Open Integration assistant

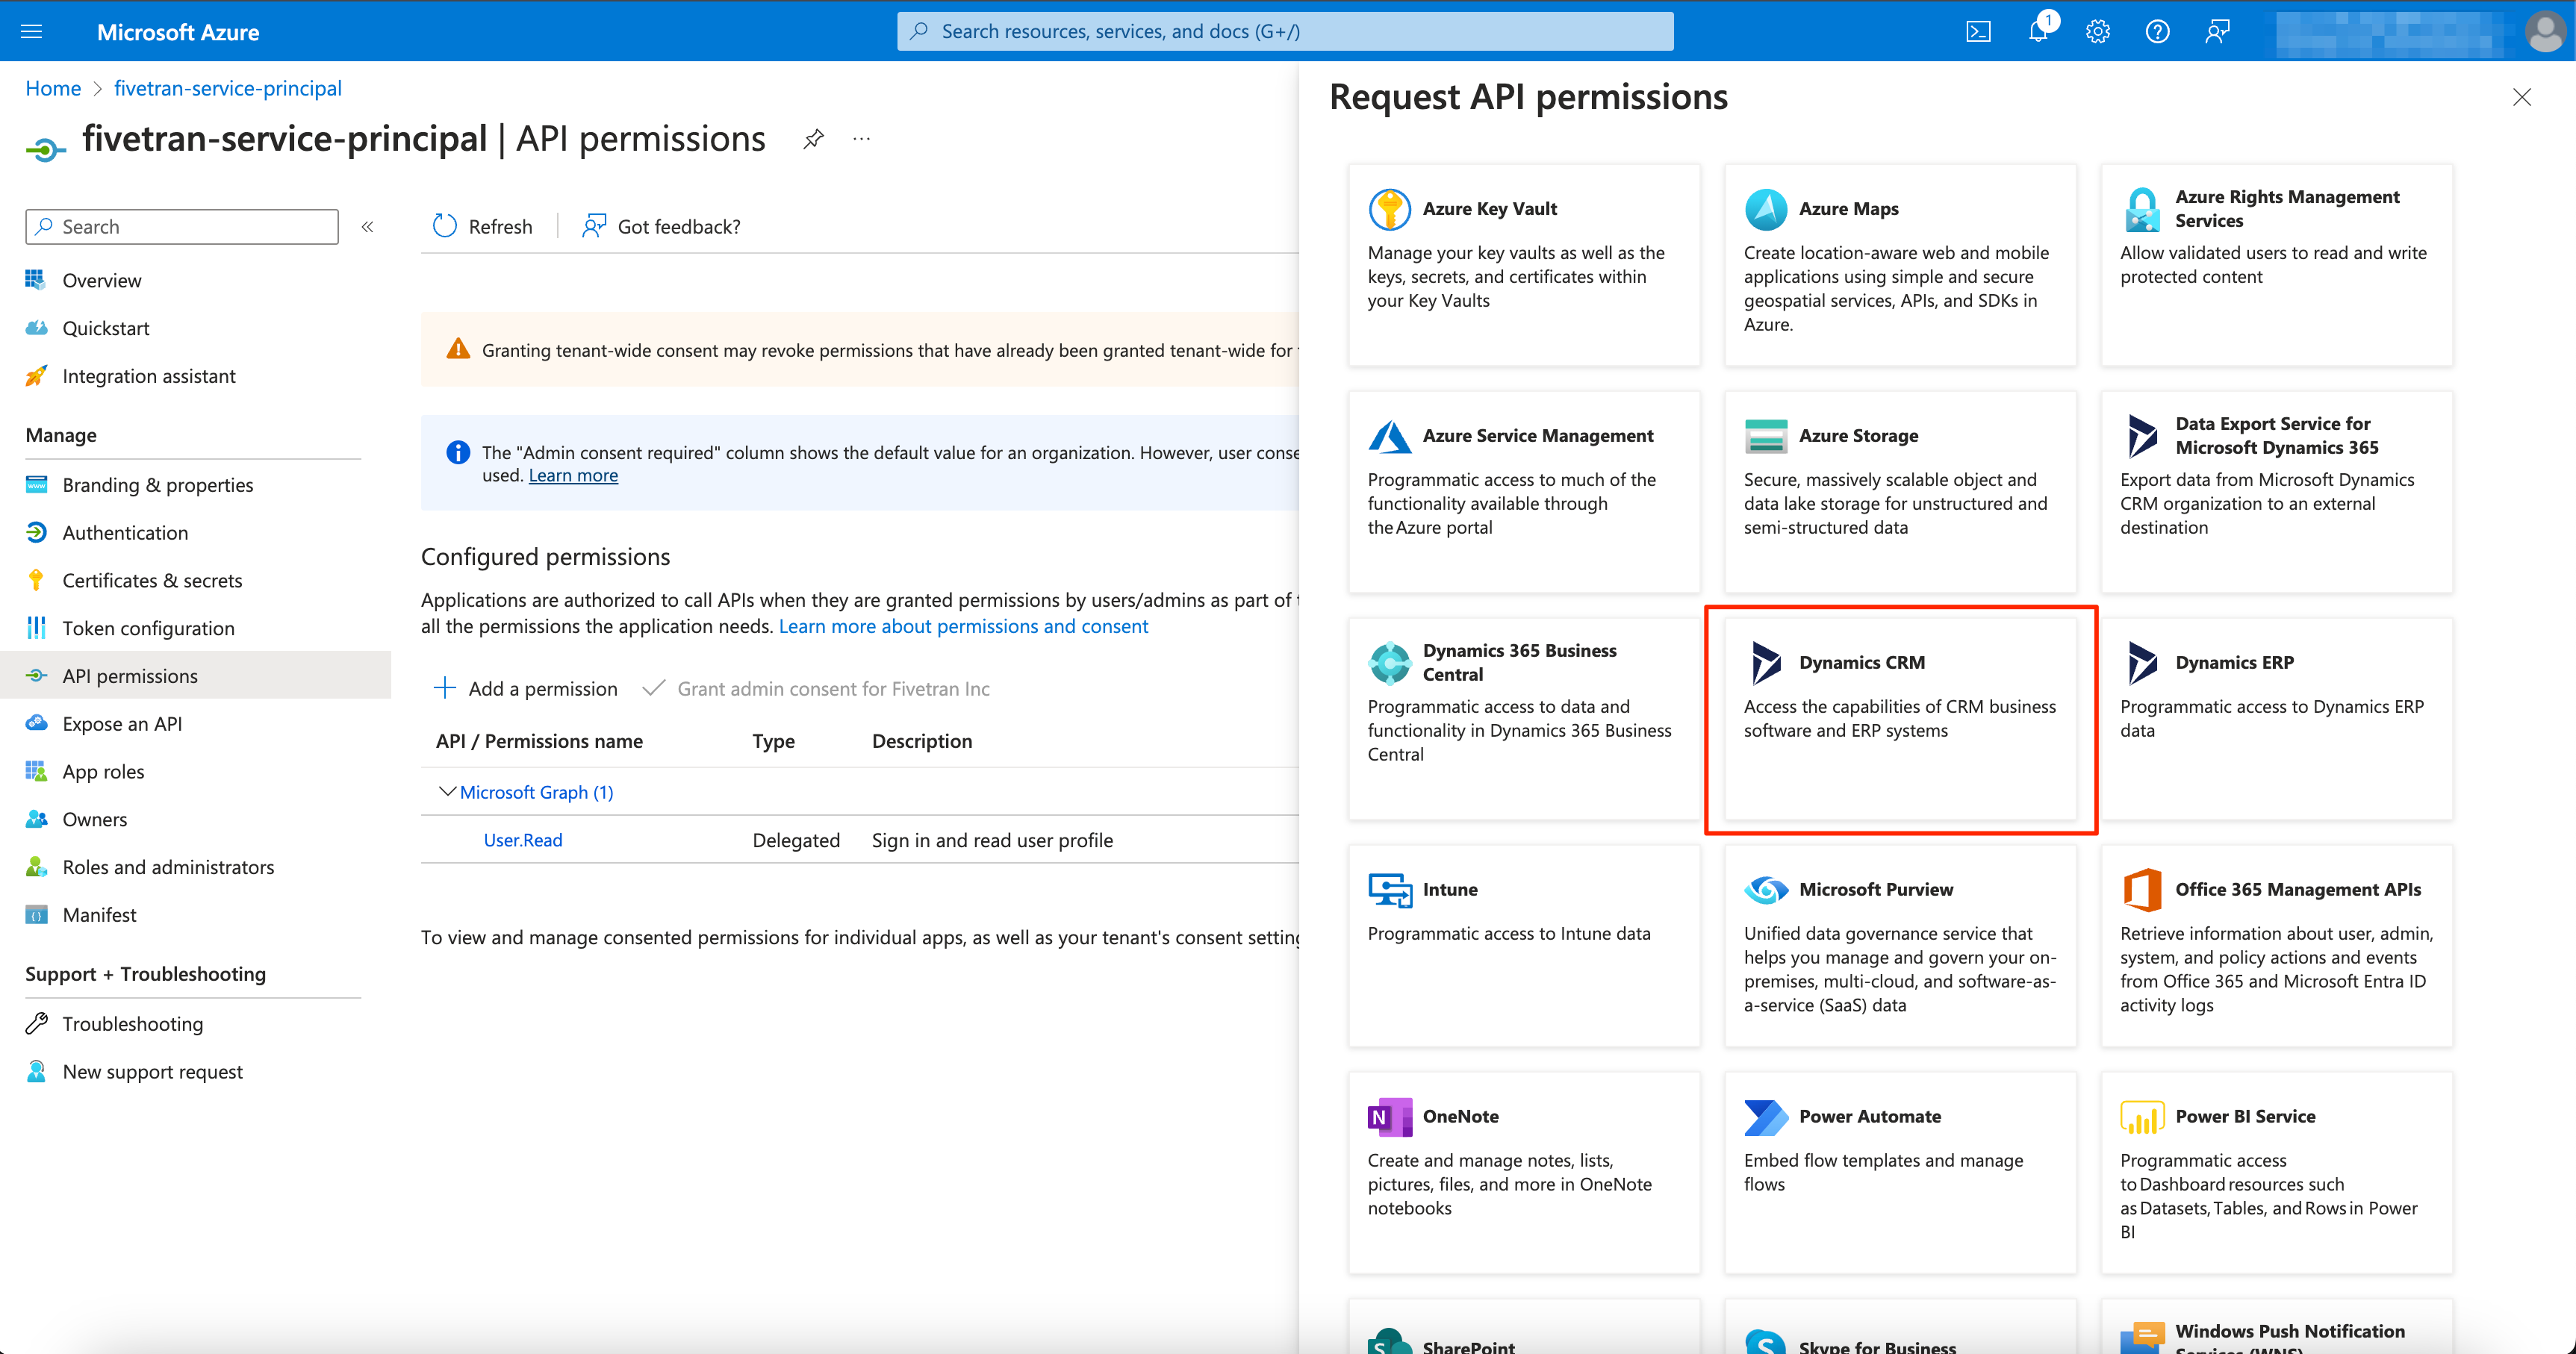point(149,376)
